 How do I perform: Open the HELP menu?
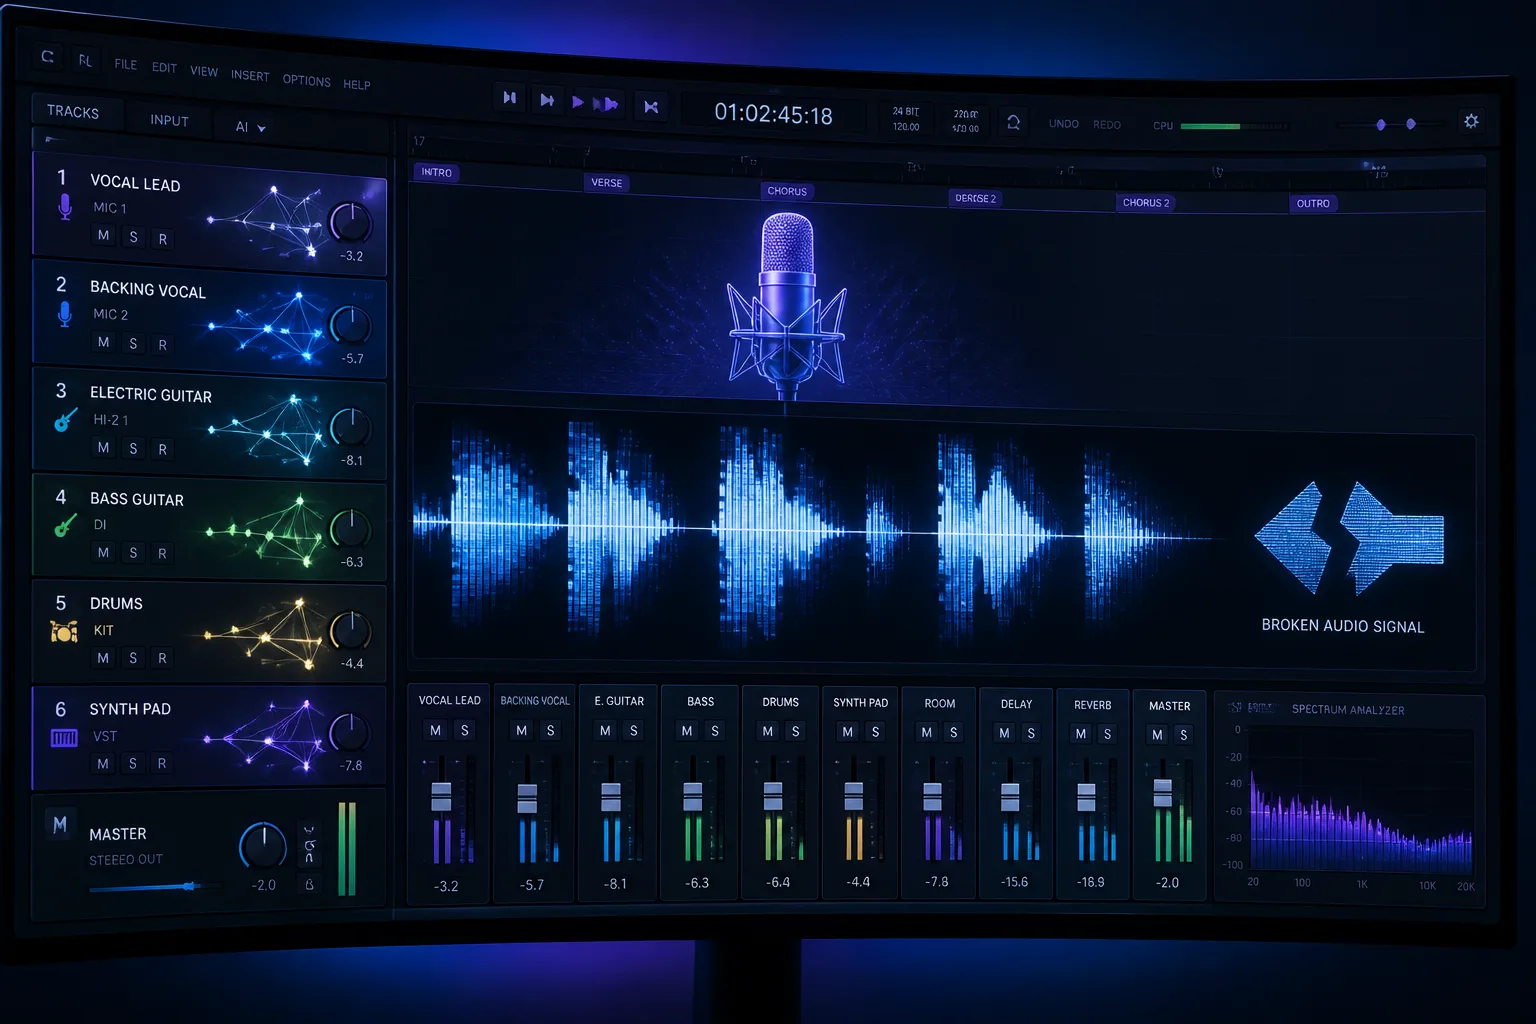point(357,85)
